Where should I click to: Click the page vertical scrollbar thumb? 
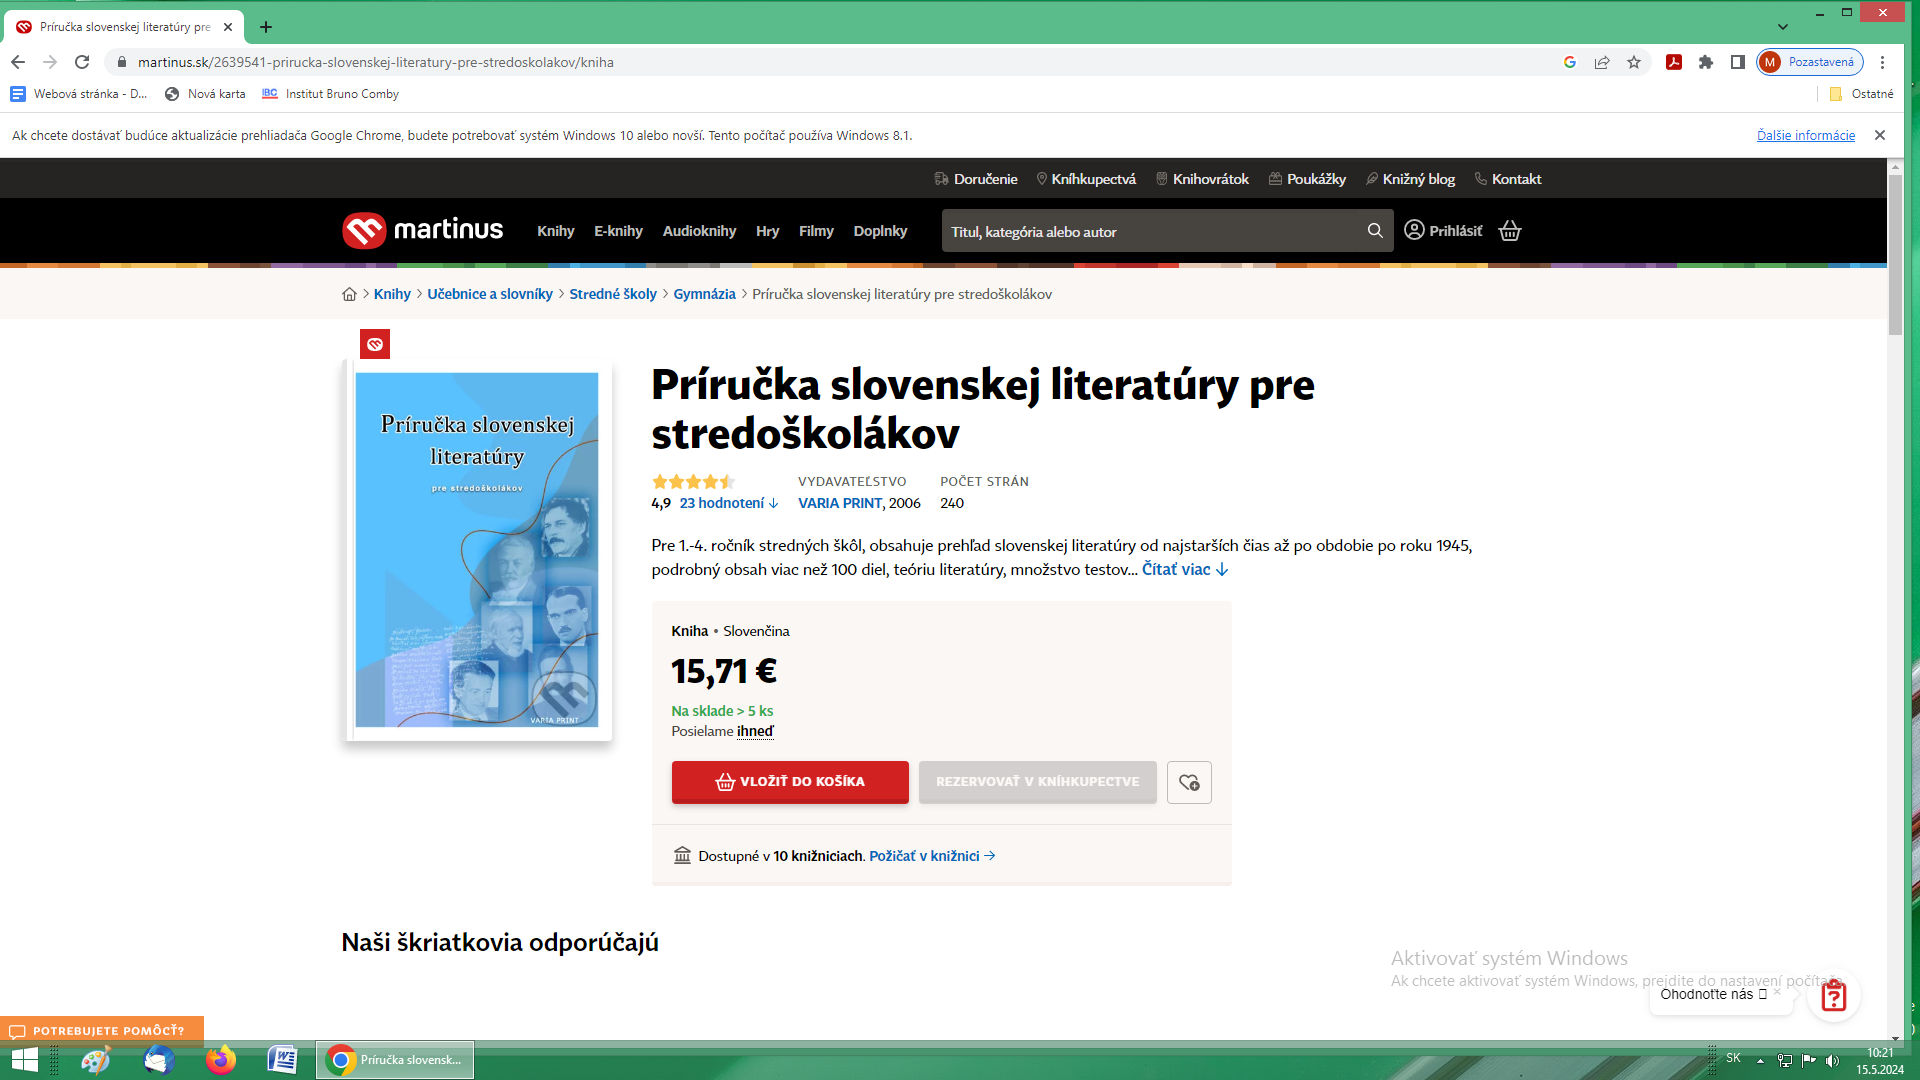coord(1895,255)
